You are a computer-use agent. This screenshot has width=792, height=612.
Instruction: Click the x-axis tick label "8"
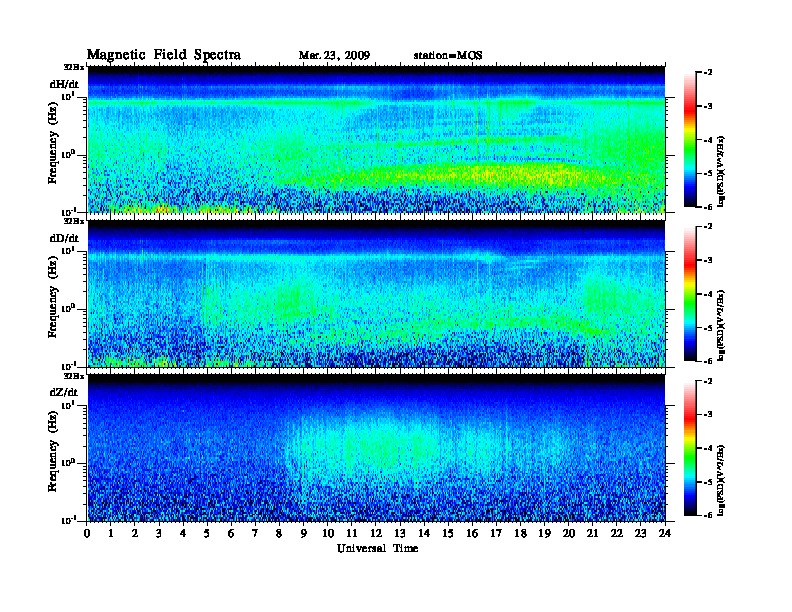(279, 534)
